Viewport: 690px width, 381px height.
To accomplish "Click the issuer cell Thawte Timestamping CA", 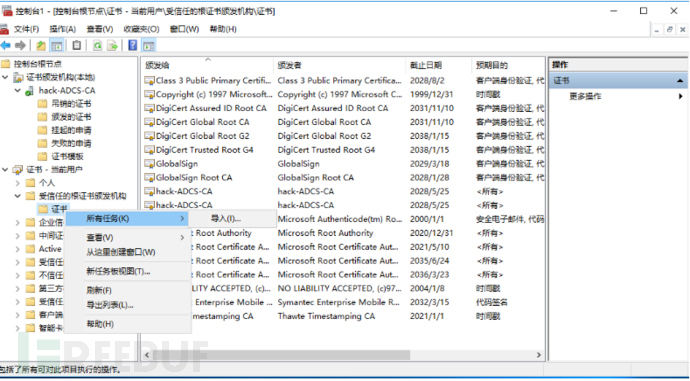I will coord(326,316).
